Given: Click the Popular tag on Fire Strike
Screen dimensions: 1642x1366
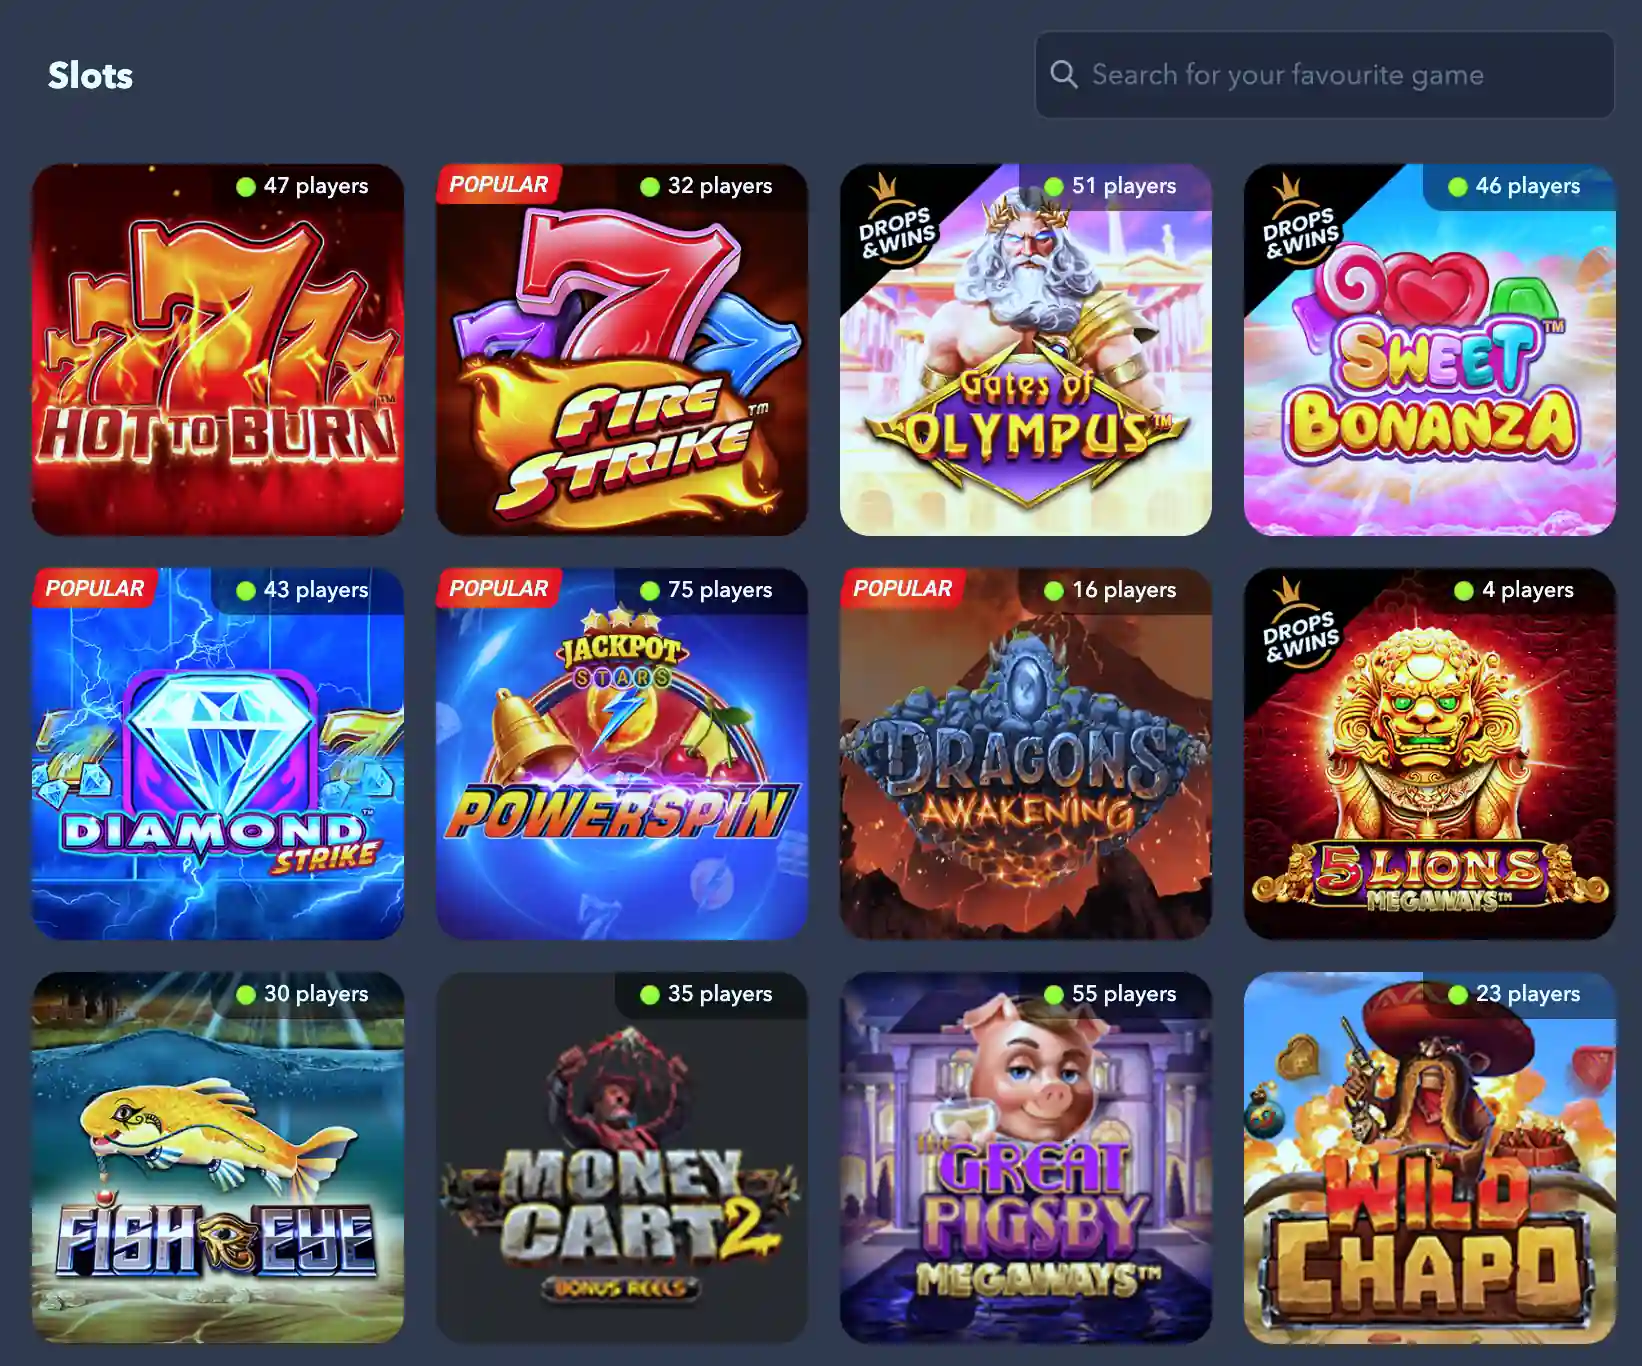Looking at the screenshot, I should [x=498, y=184].
